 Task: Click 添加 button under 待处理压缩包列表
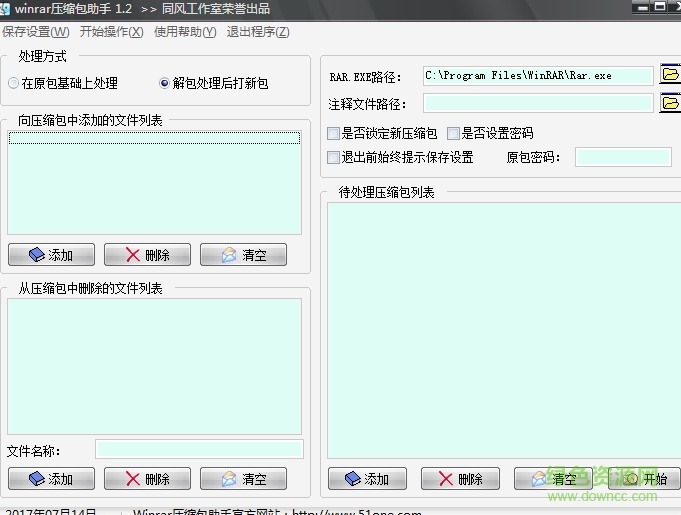366,479
